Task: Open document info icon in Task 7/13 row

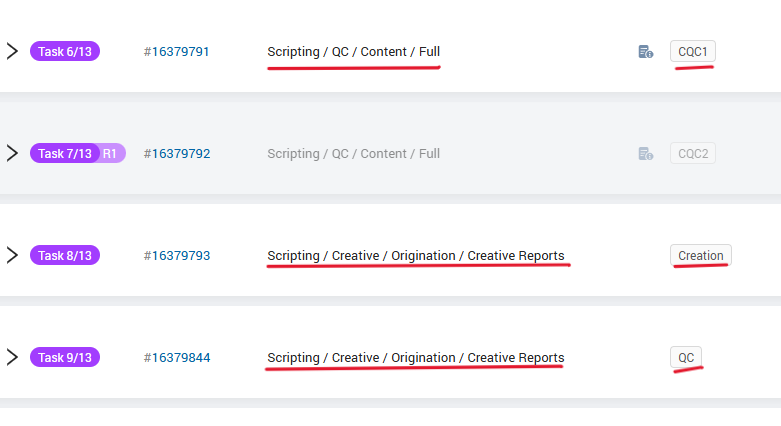Action: pos(646,153)
